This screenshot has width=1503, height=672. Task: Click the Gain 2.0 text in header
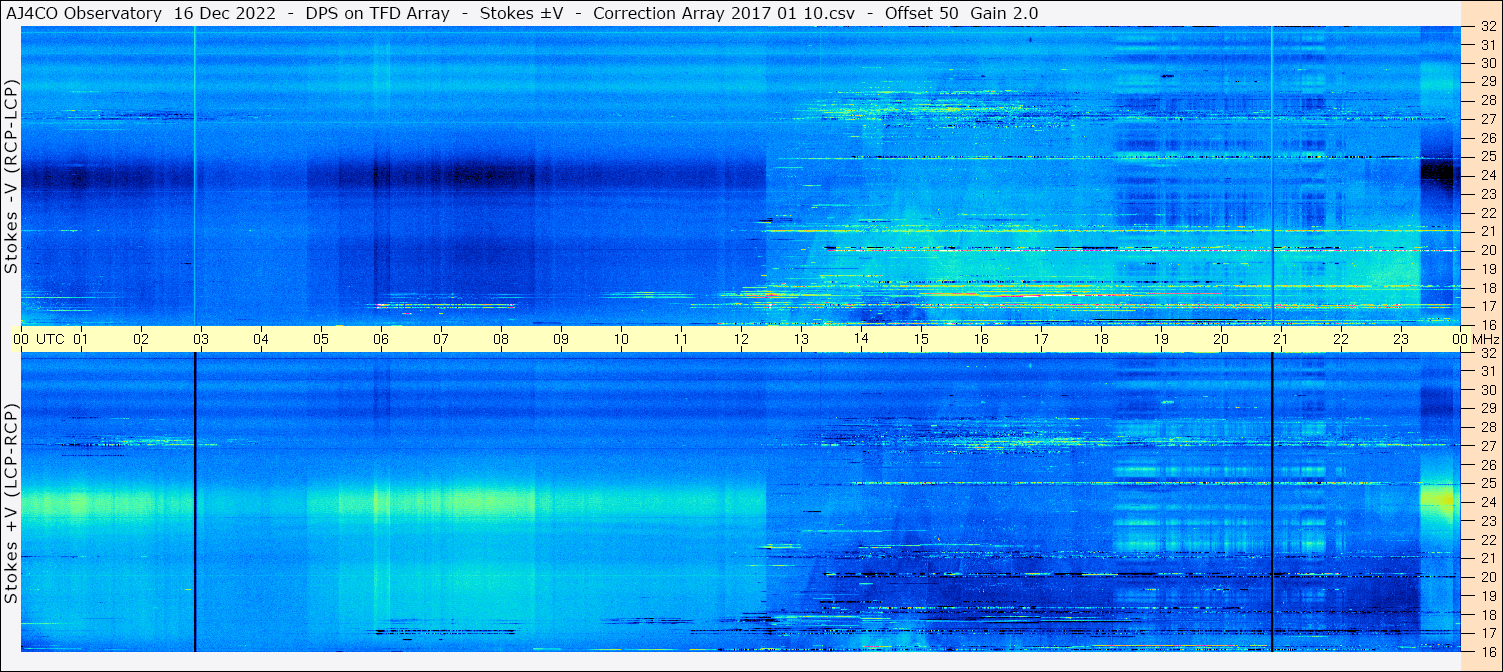tap(1004, 13)
